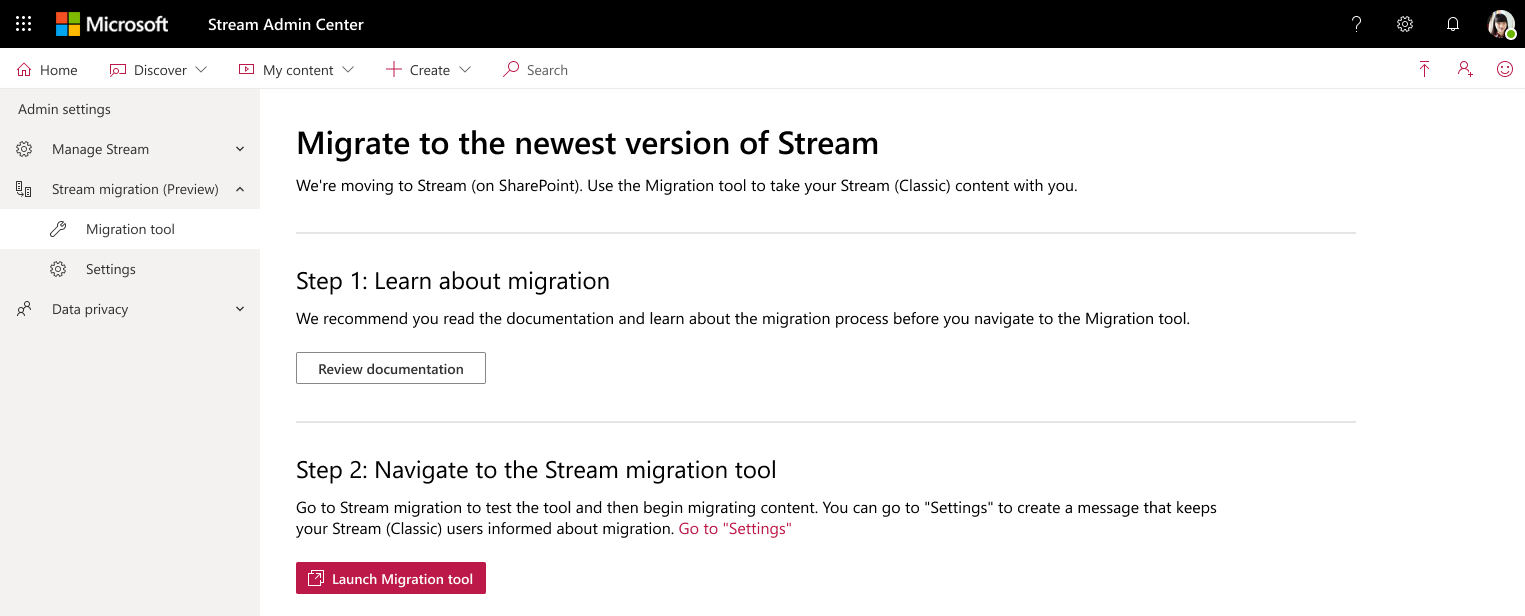
Task: Open the My content dropdown
Action: pos(296,70)
